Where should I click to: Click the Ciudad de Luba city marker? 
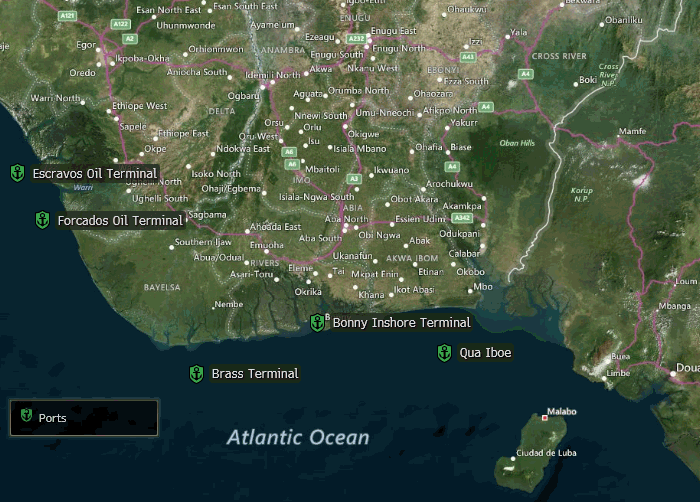[x=515, y=458]
